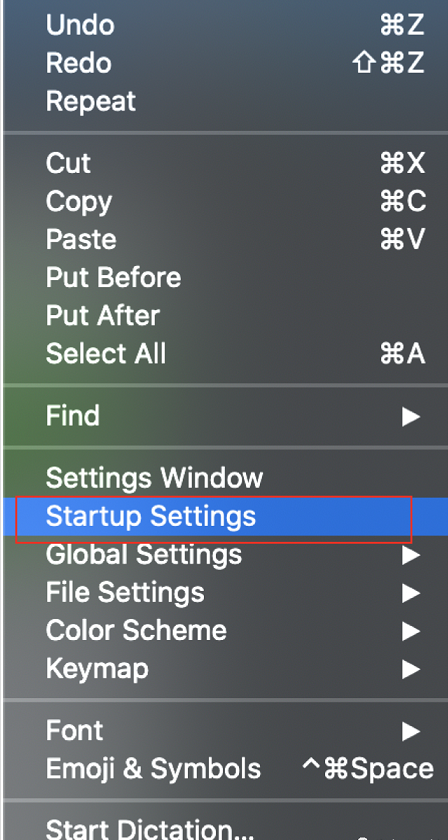The image size is (448, 840).
Task: Click the Paste menu entry
Action: [x=225, y=239]
